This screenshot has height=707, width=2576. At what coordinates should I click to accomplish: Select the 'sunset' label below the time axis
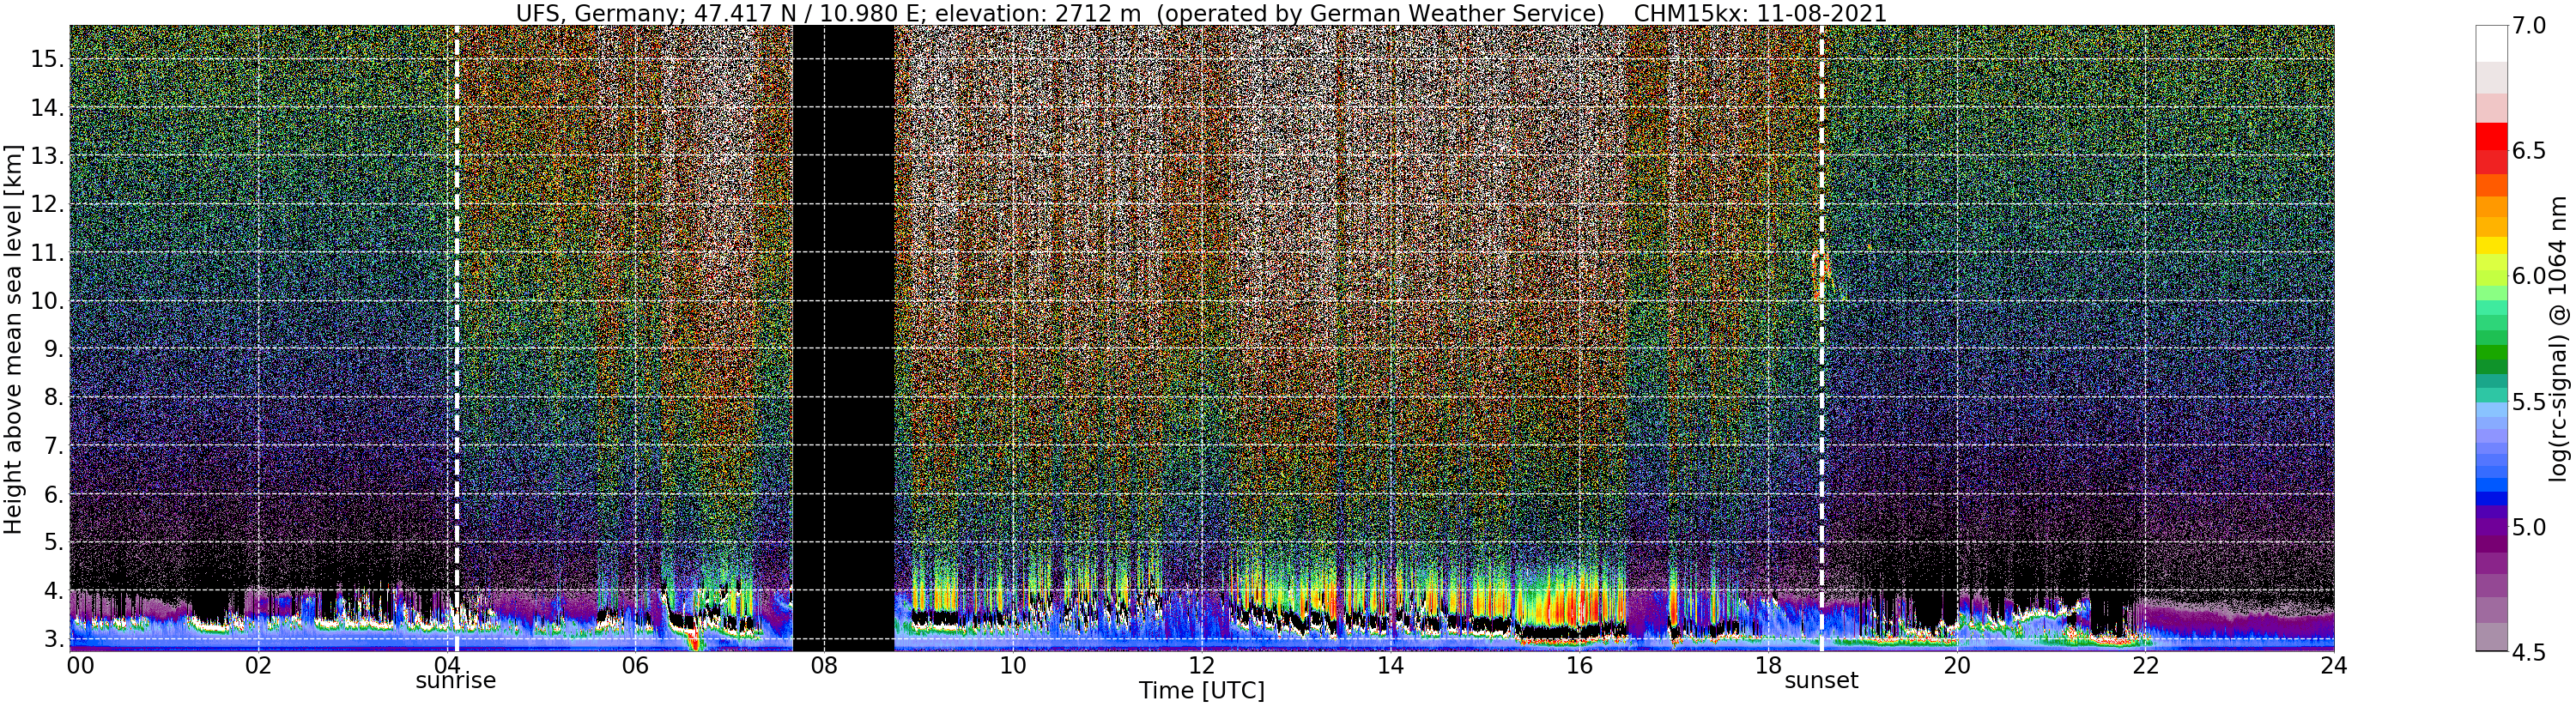(1821, 681)
